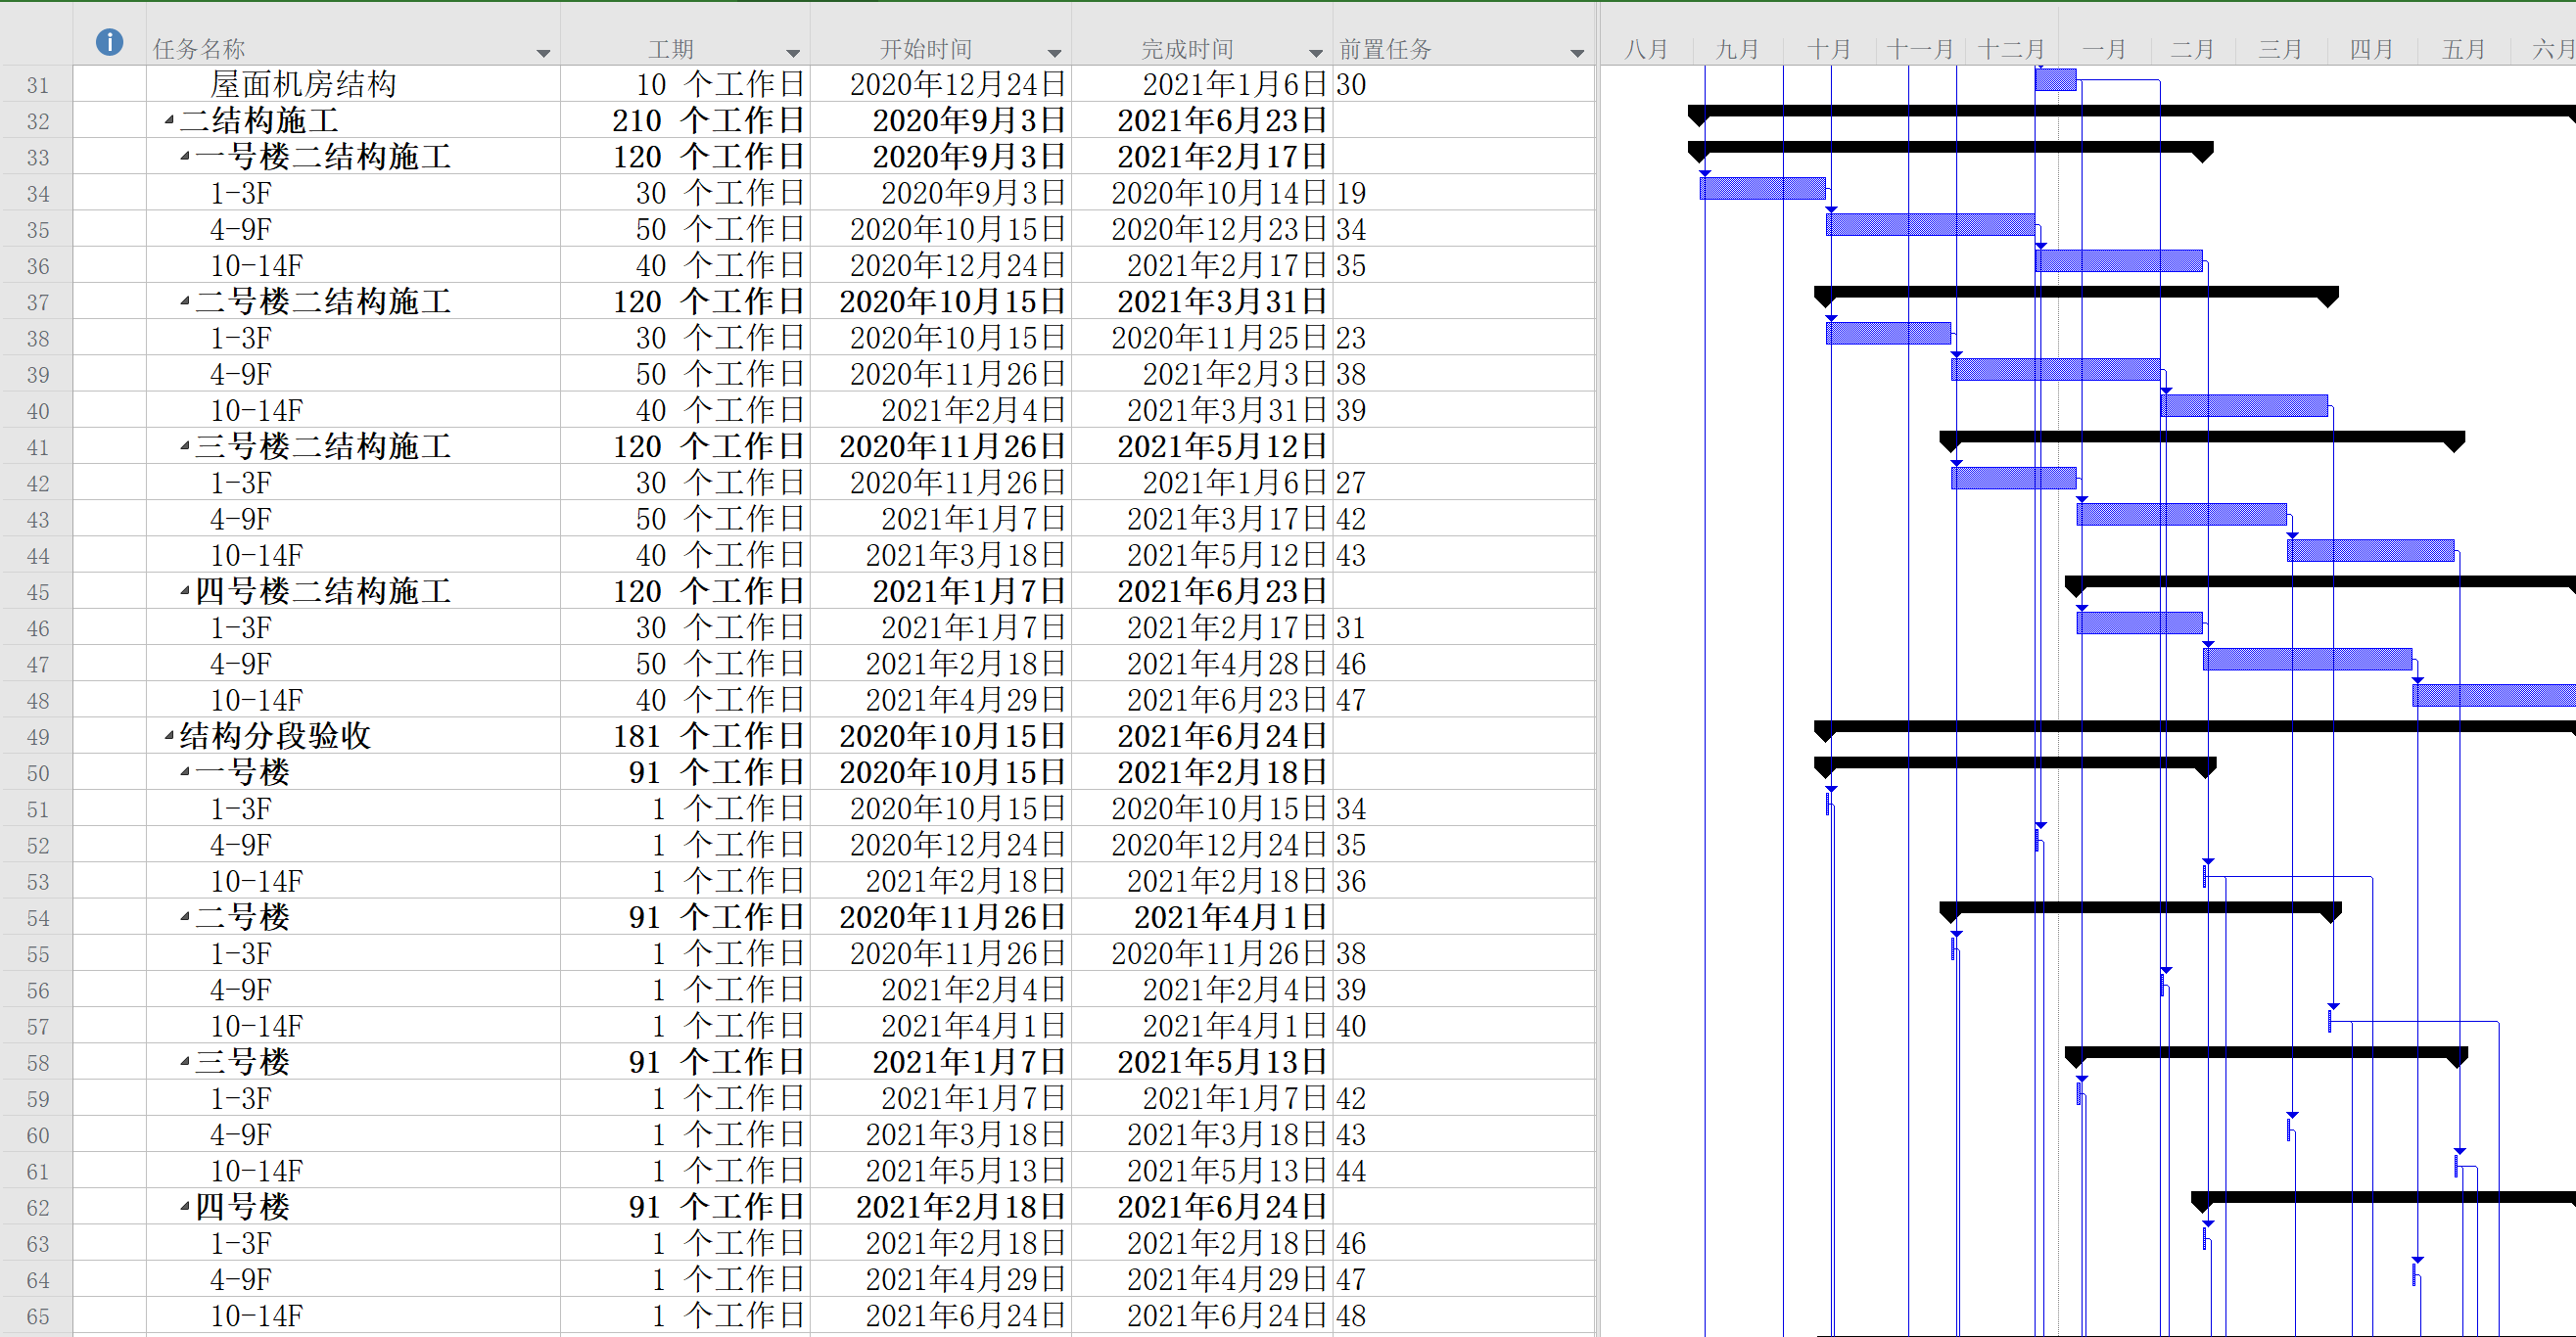Viewport: 2576px width, 1337px height.
Task: Select row header number 31
Action: (x=37, y=85)
